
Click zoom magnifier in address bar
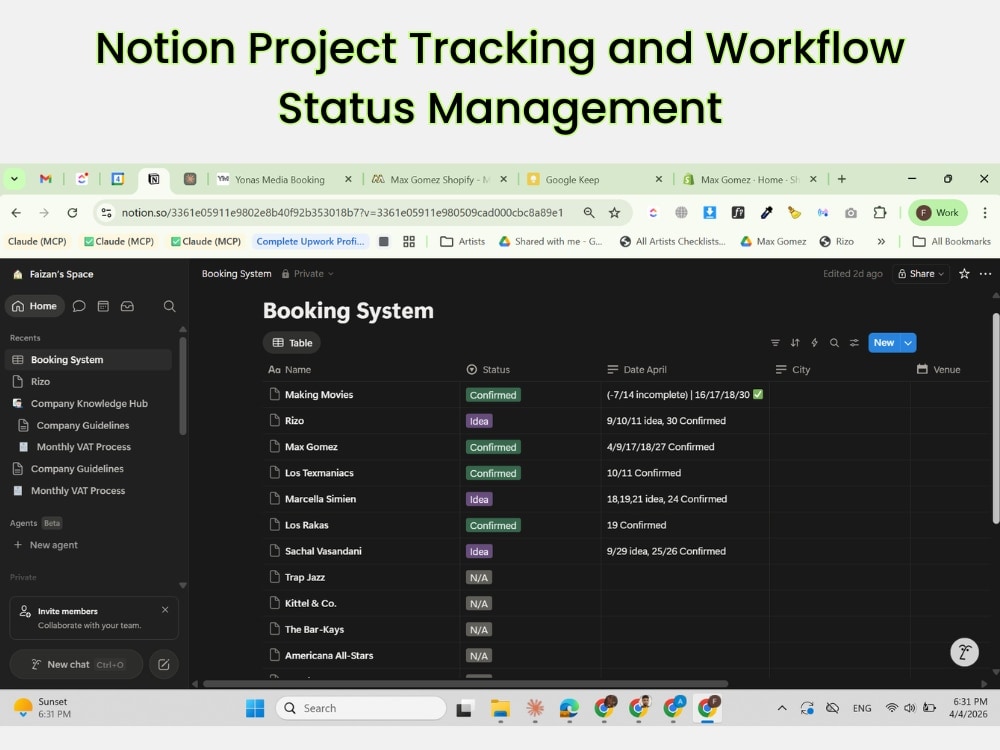tap(589, 212)
